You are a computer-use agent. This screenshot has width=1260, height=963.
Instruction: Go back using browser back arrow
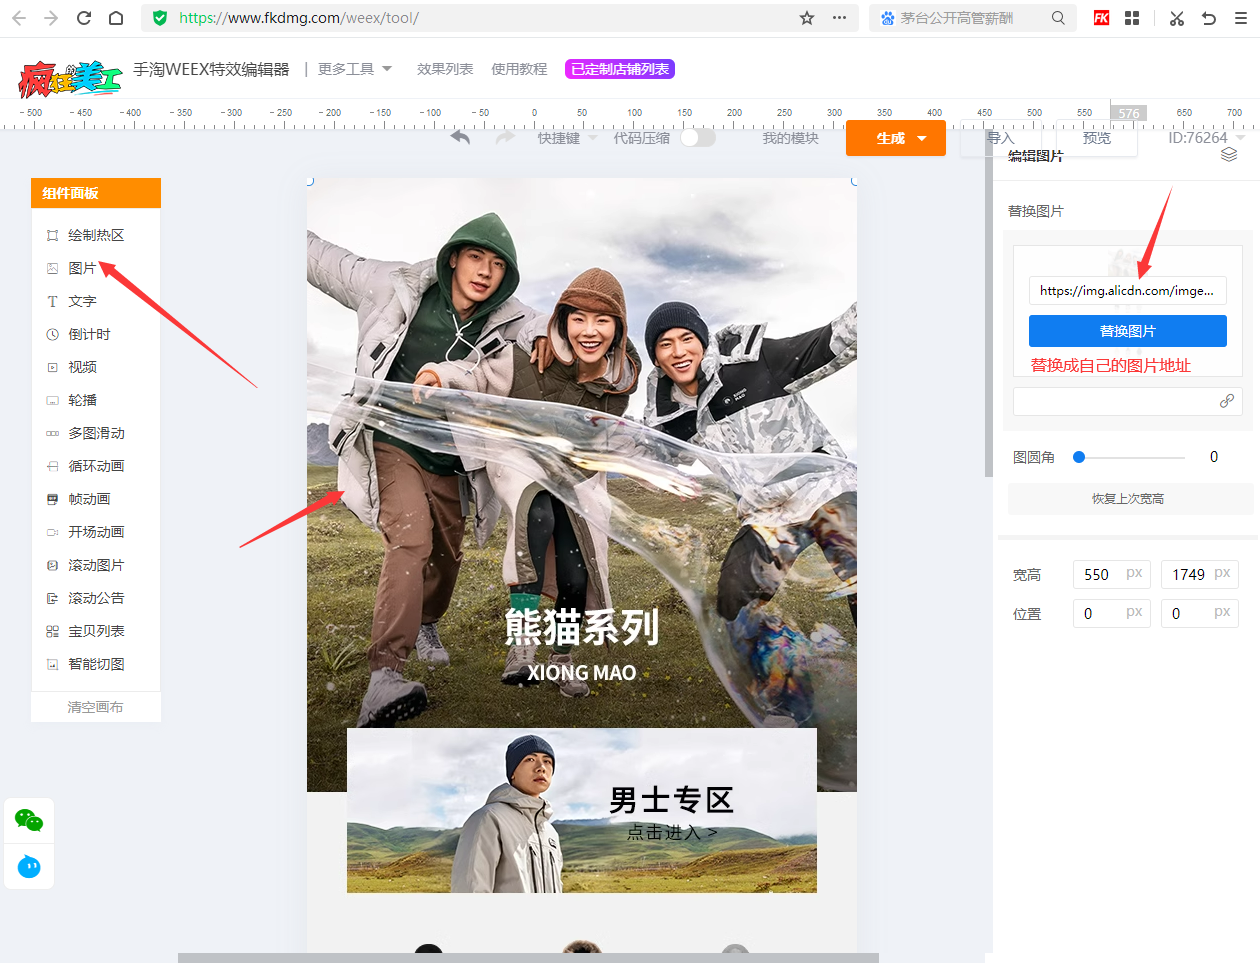coord(18,18)
